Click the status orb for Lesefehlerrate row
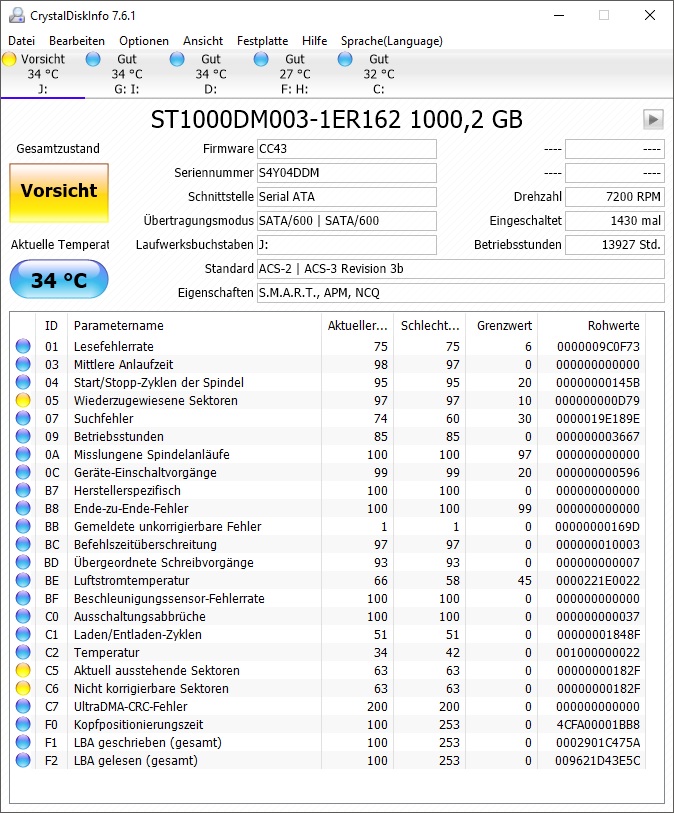Image resolution: width=674 pixels, height=813 pixels. tap(23, 346)
